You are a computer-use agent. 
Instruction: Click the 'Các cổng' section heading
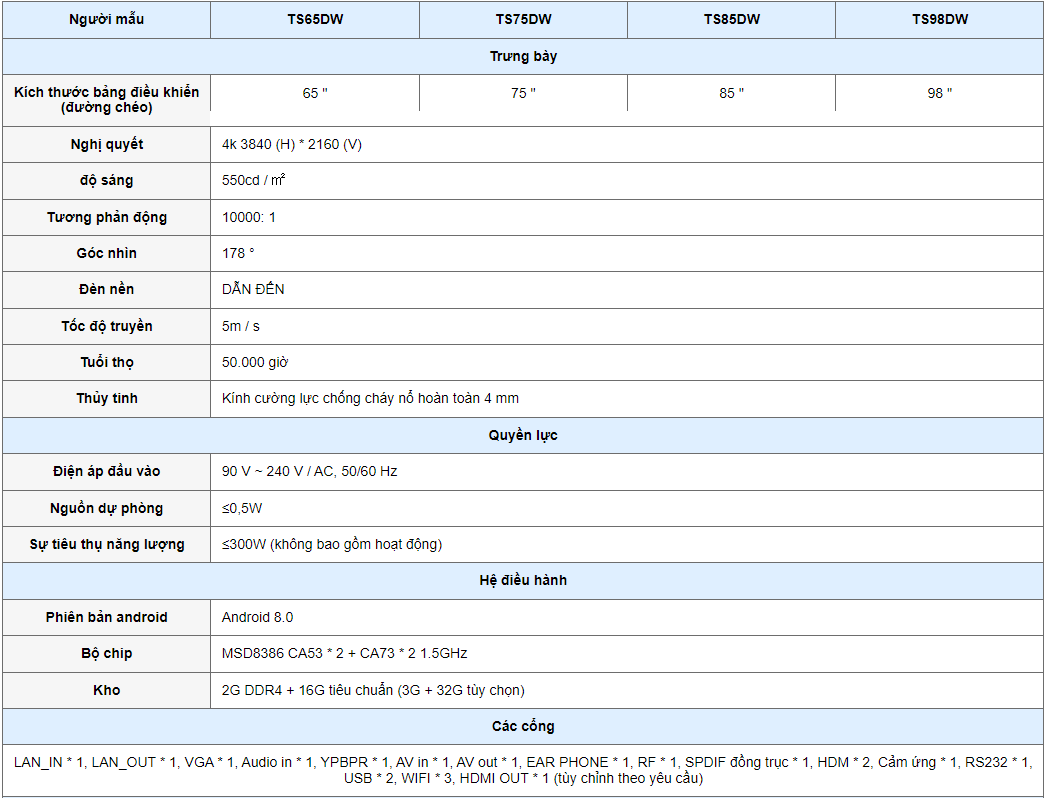(523, 726)
